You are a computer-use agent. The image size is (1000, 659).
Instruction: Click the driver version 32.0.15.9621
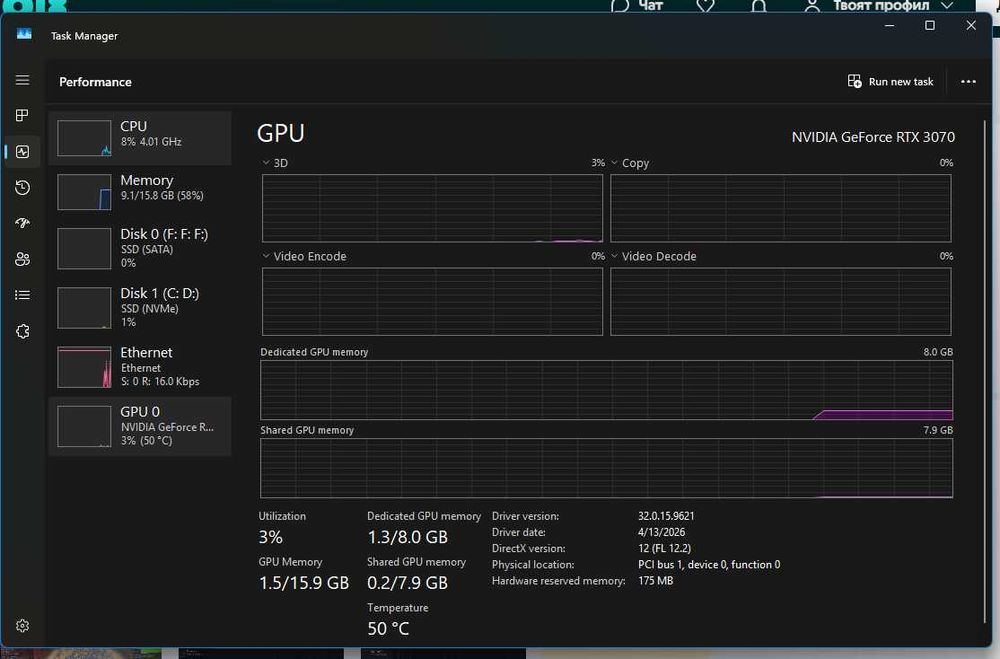pyautogui.click(x=666, y=515)
